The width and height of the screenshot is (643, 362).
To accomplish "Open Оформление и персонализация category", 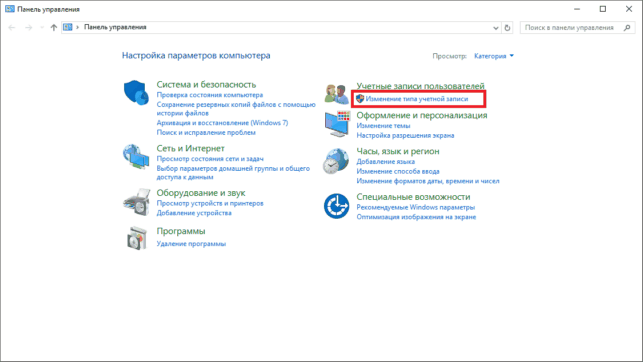I will point(422,115).
